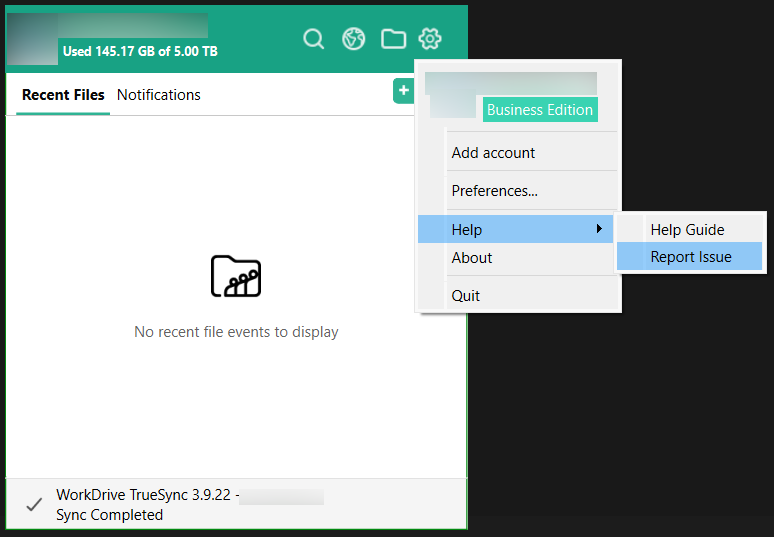Choose About in the settings menu
This screenshot has width=774, height=537.
pos(518,258)
